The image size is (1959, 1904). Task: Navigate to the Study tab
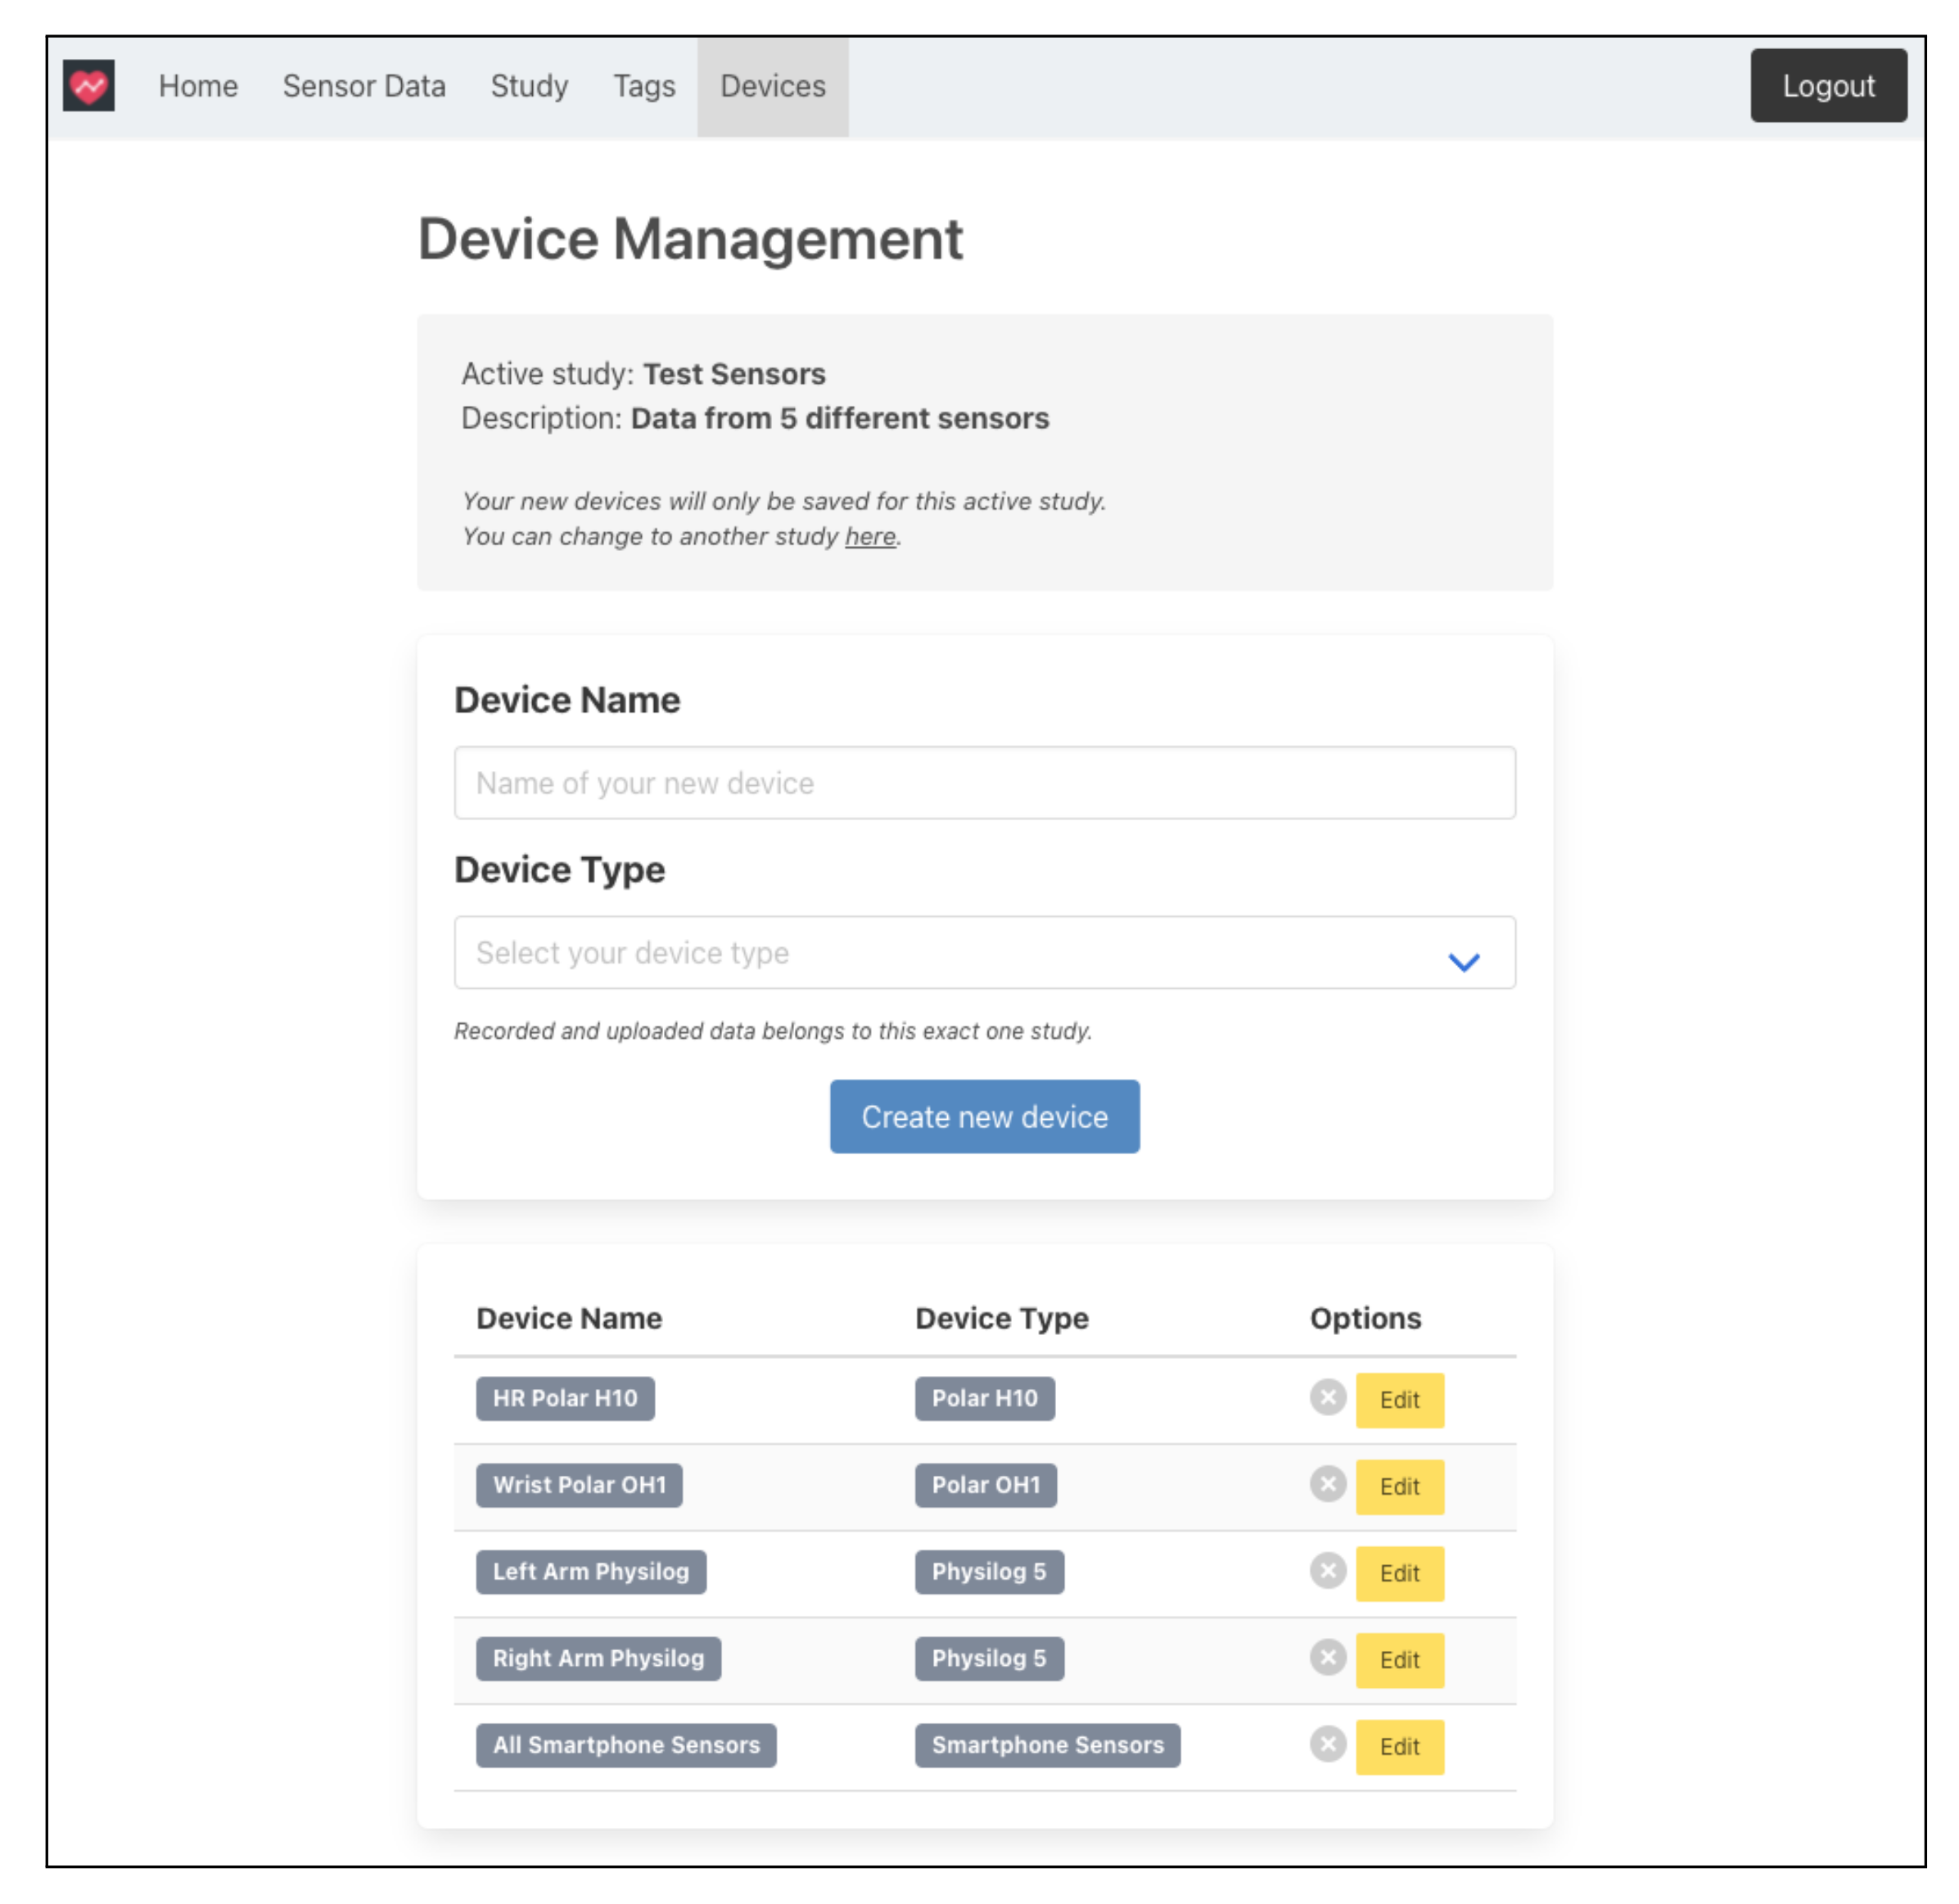(x=529, y=86)
